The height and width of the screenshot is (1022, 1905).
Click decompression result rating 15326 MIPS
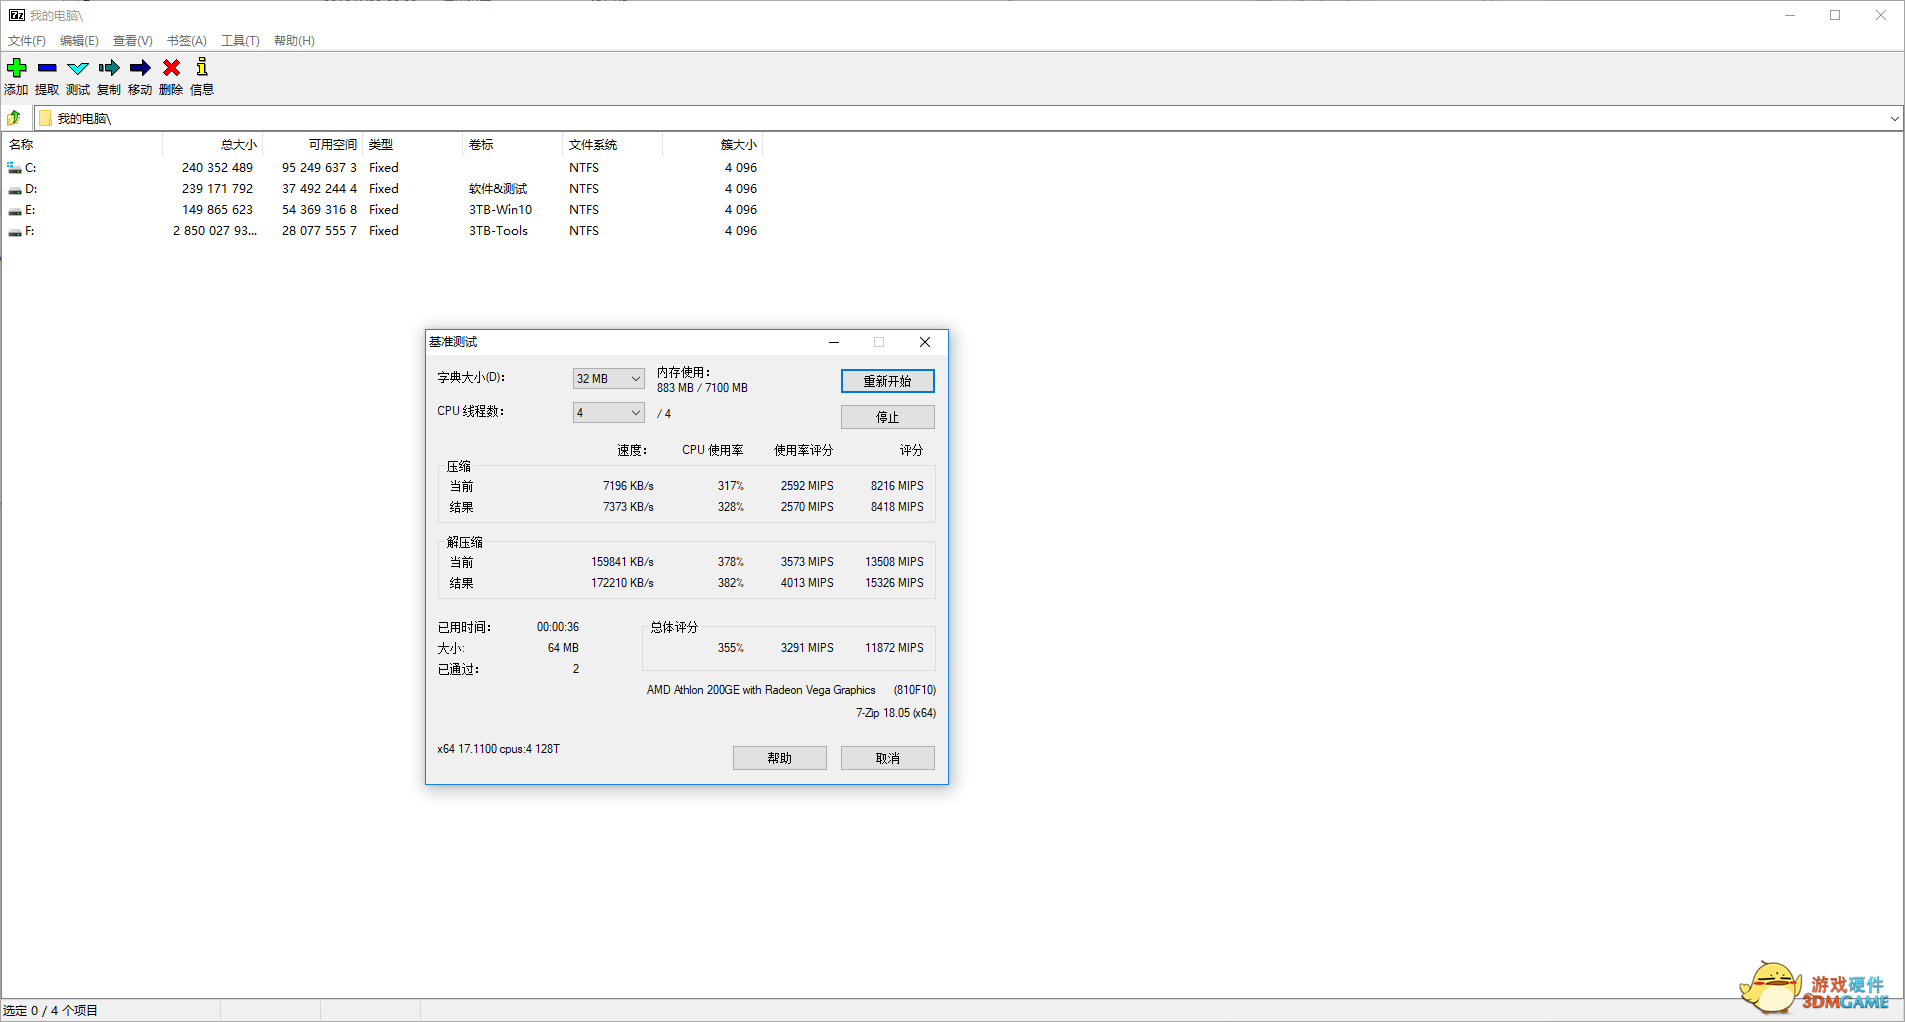(x=894, y=583)
